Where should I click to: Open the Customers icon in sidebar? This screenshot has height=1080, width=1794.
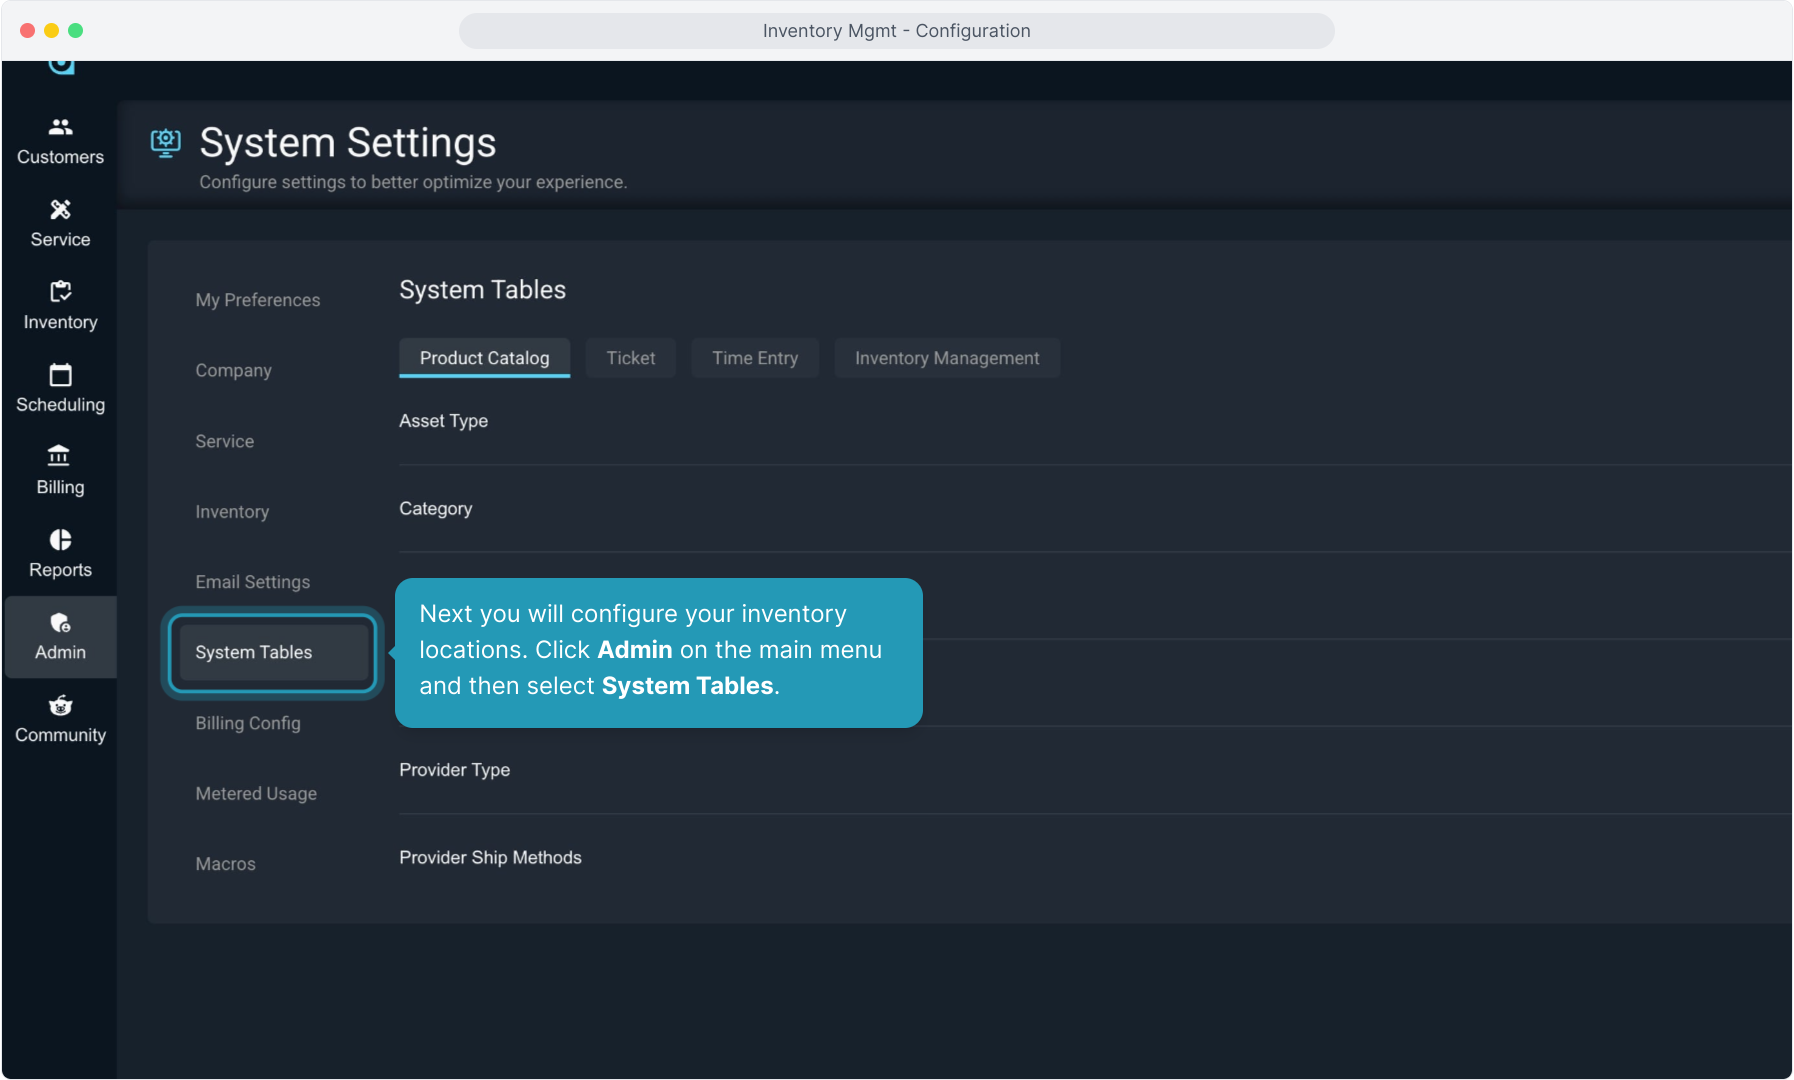(x=60, y=128)
